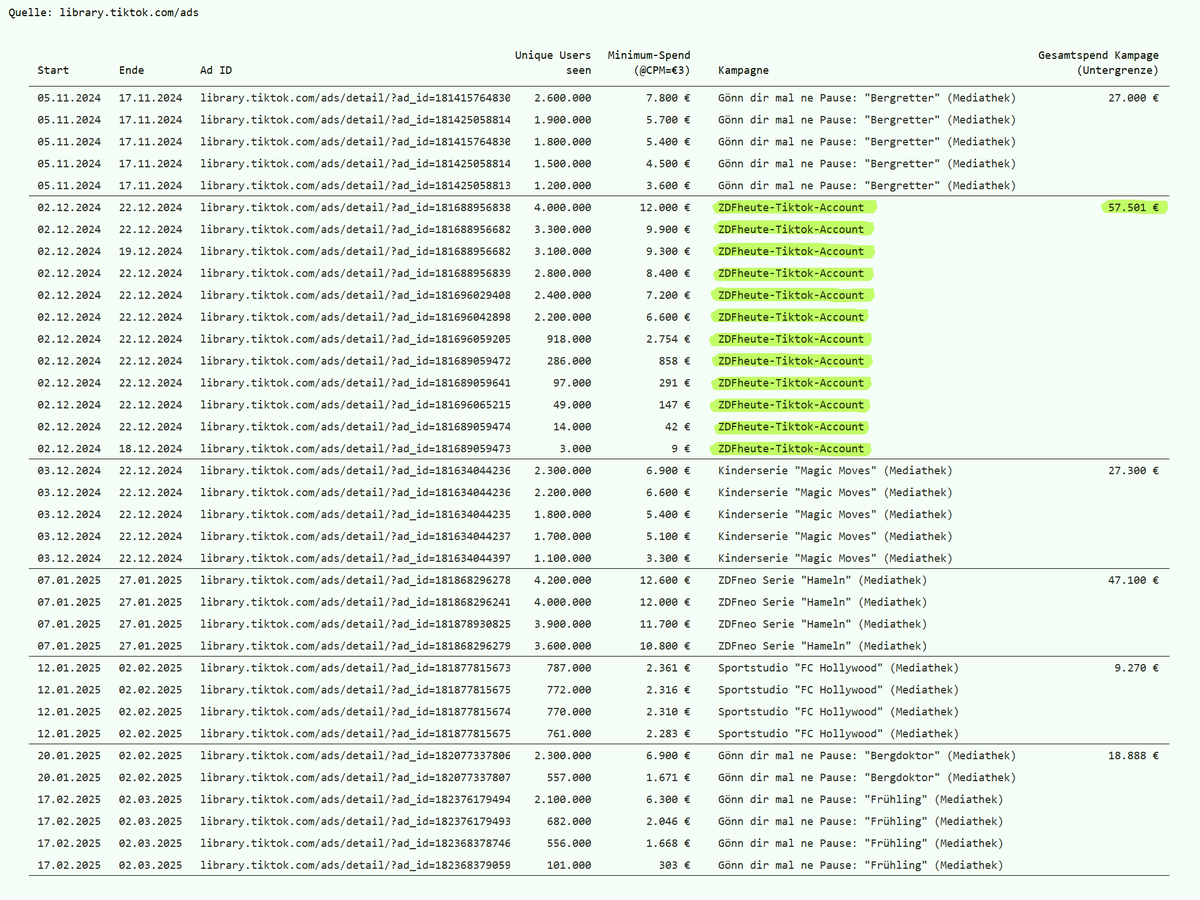Image resolution: width=1200 pixels, height=900 pixels.
Task: Click the "Kampagne" column header
Action: pyautogui.click(x=744, y=70)
